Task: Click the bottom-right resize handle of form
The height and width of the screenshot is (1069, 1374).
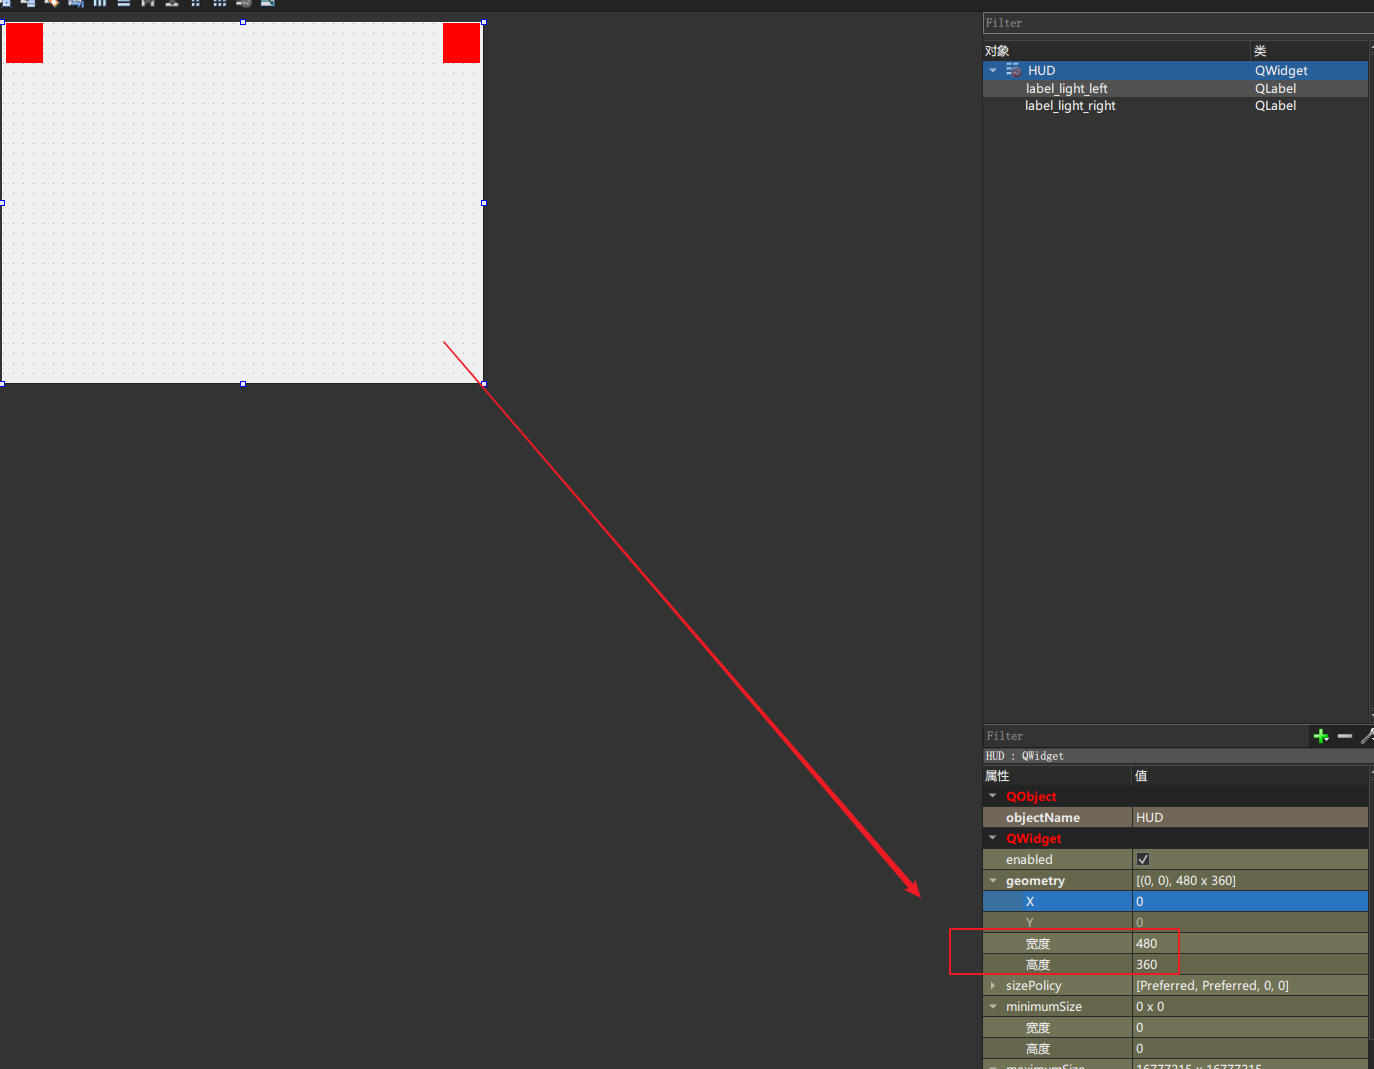Action: pyautogui.click(x=484, y=383)
